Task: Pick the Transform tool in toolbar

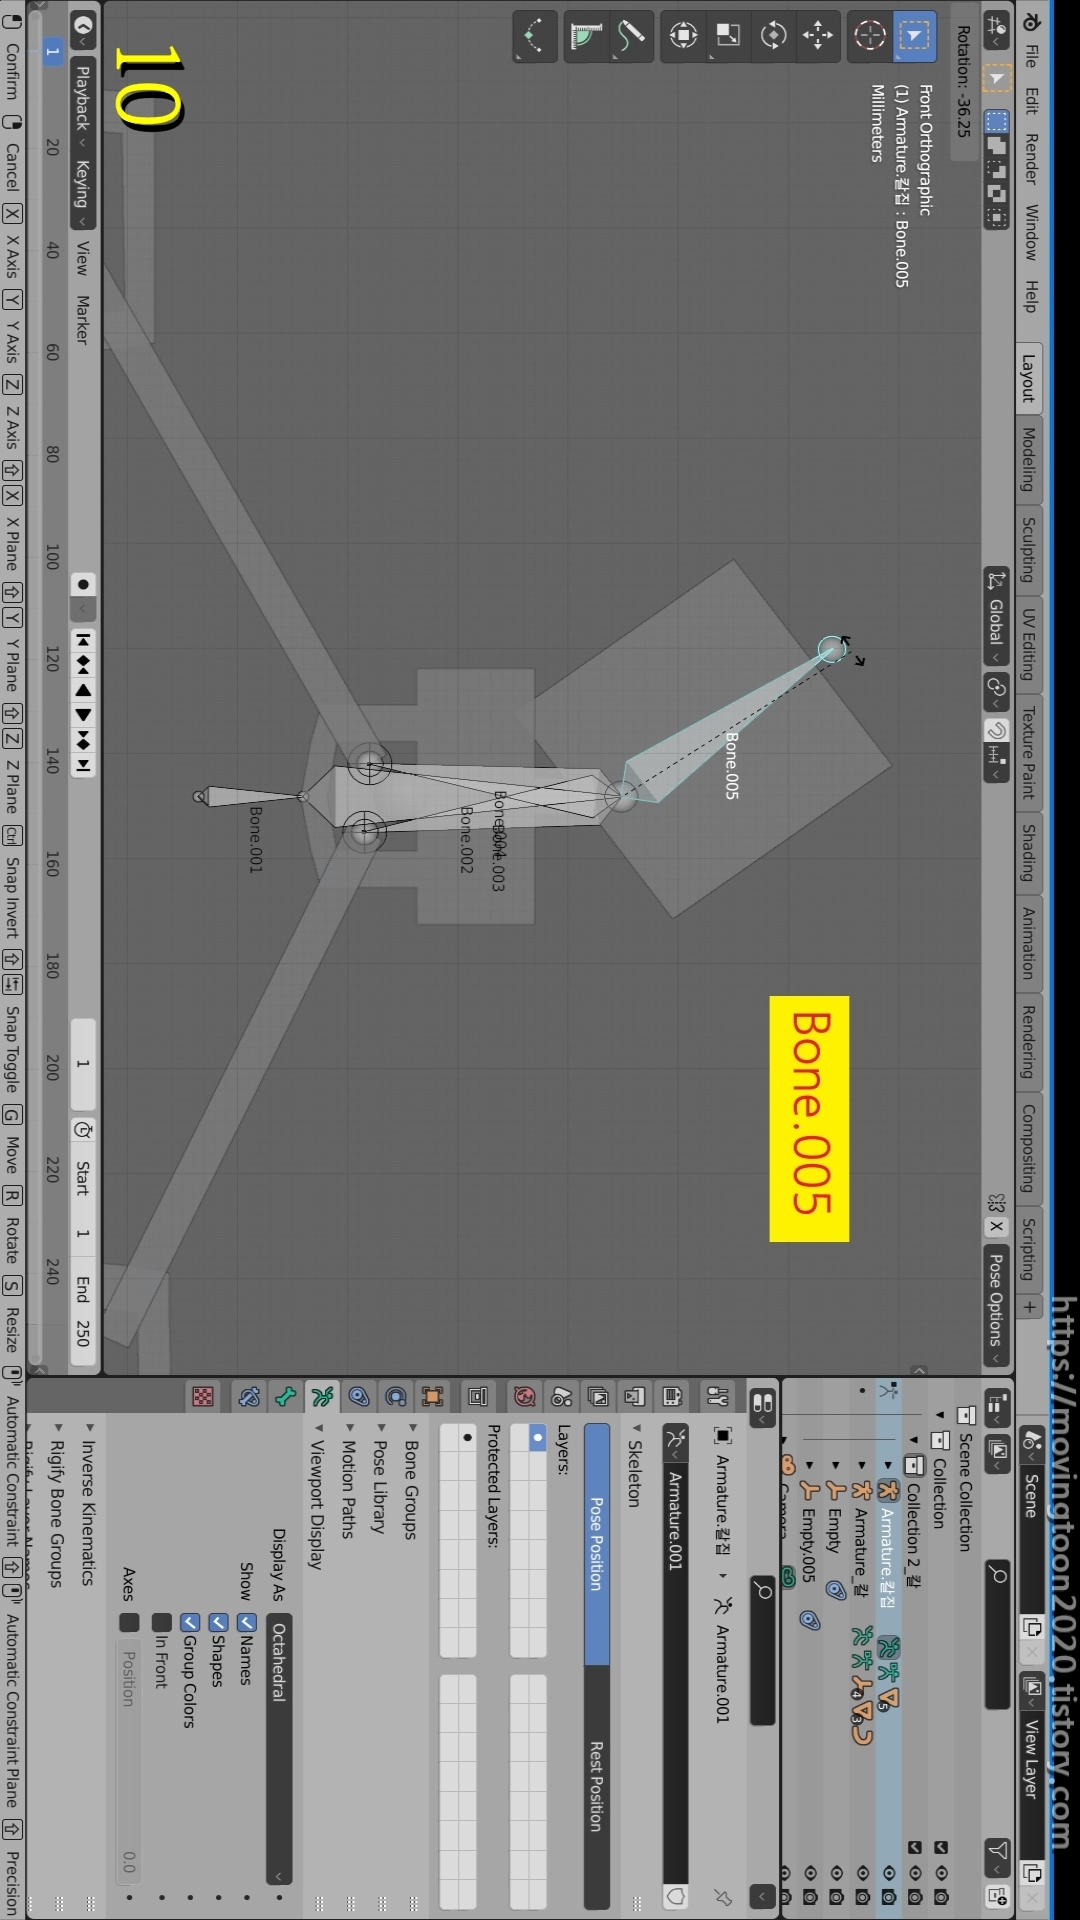Action: click(x=683, y=36)
